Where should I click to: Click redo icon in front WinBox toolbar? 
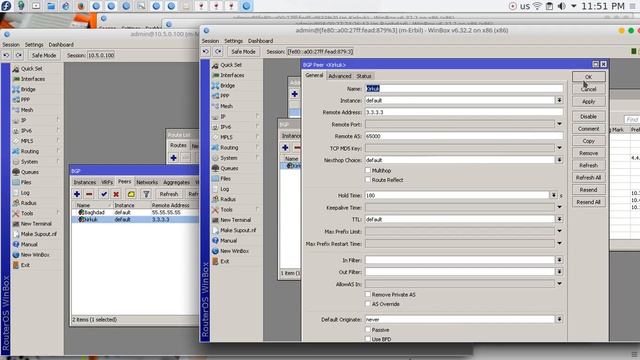[x=218, y=51]
